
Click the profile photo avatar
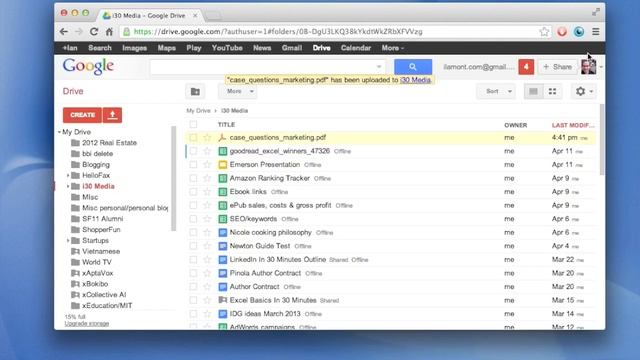pos(588,67)
